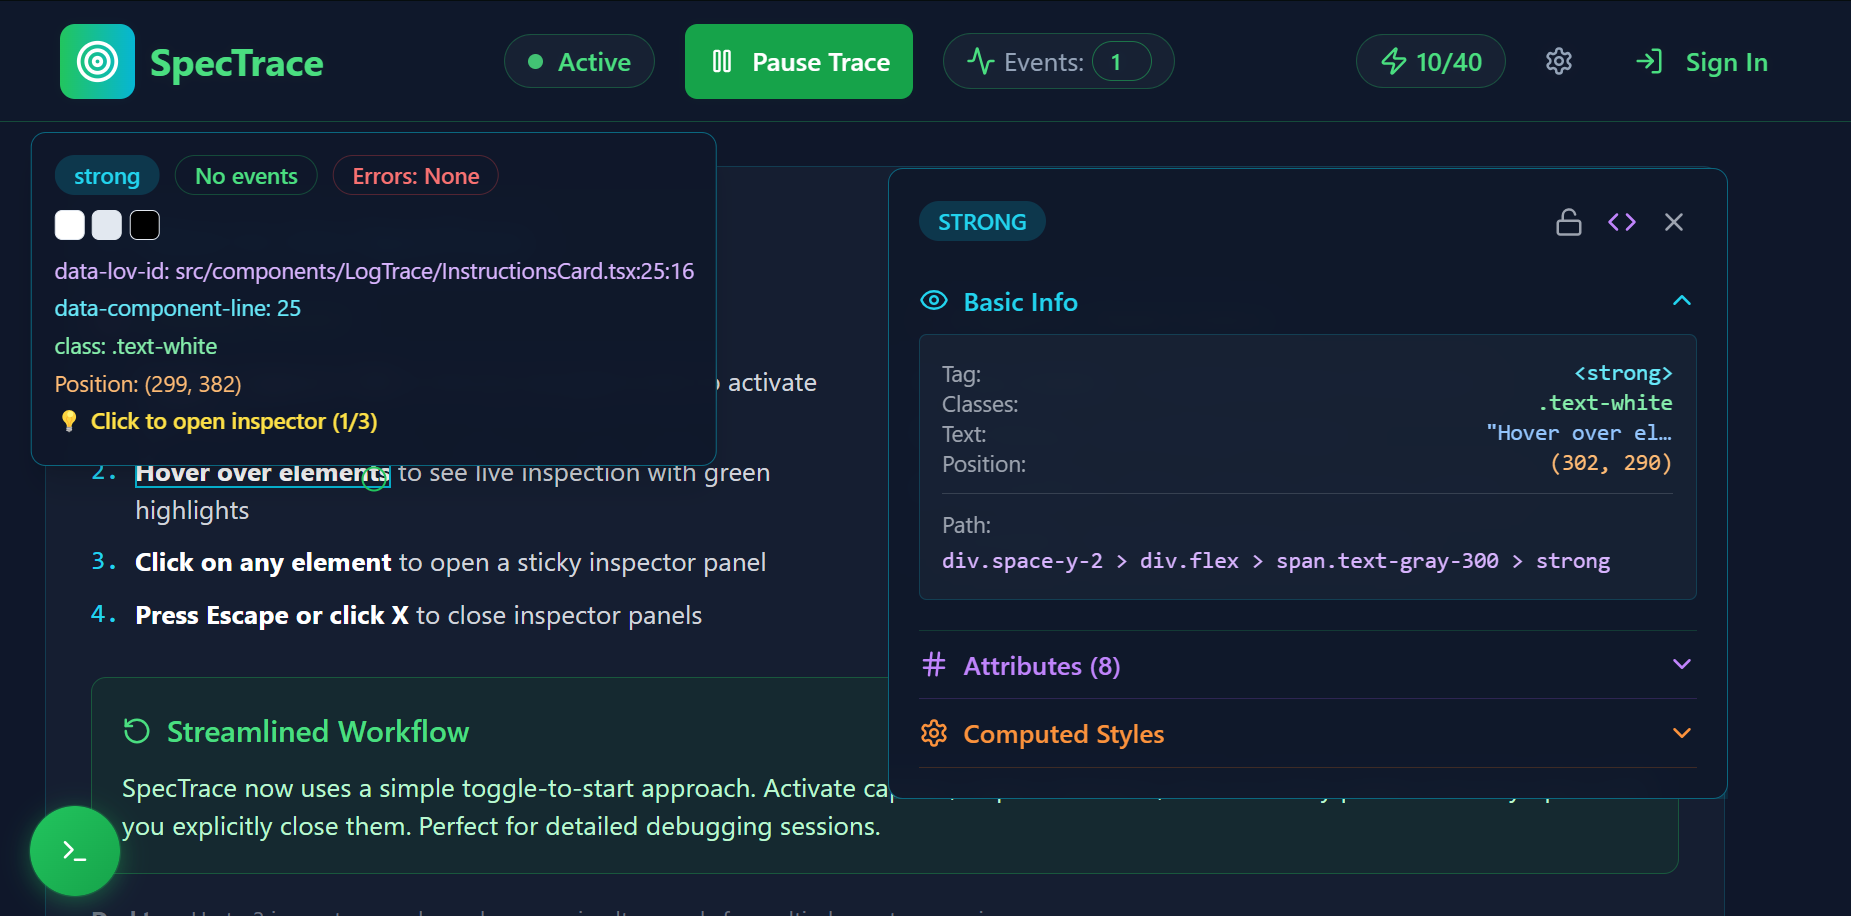Collapse the Basic Info section chevron

click(x=1681, y=301)
